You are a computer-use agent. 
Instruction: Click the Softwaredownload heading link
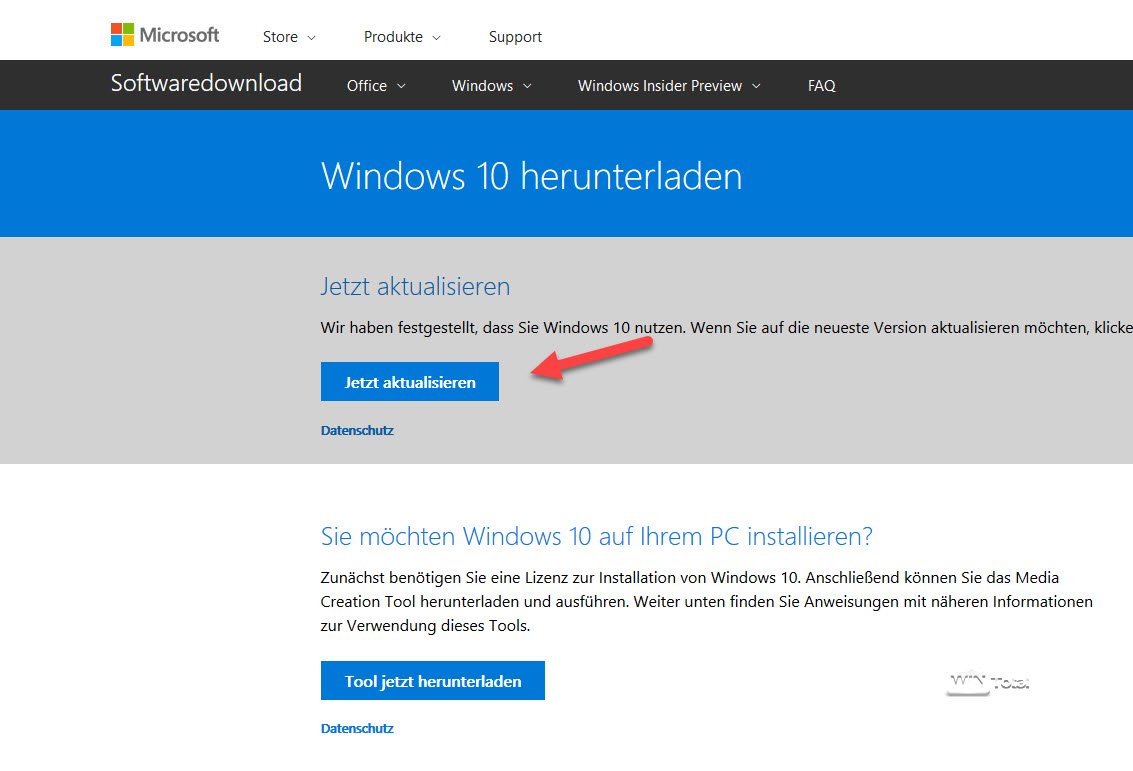coord(206,83)
